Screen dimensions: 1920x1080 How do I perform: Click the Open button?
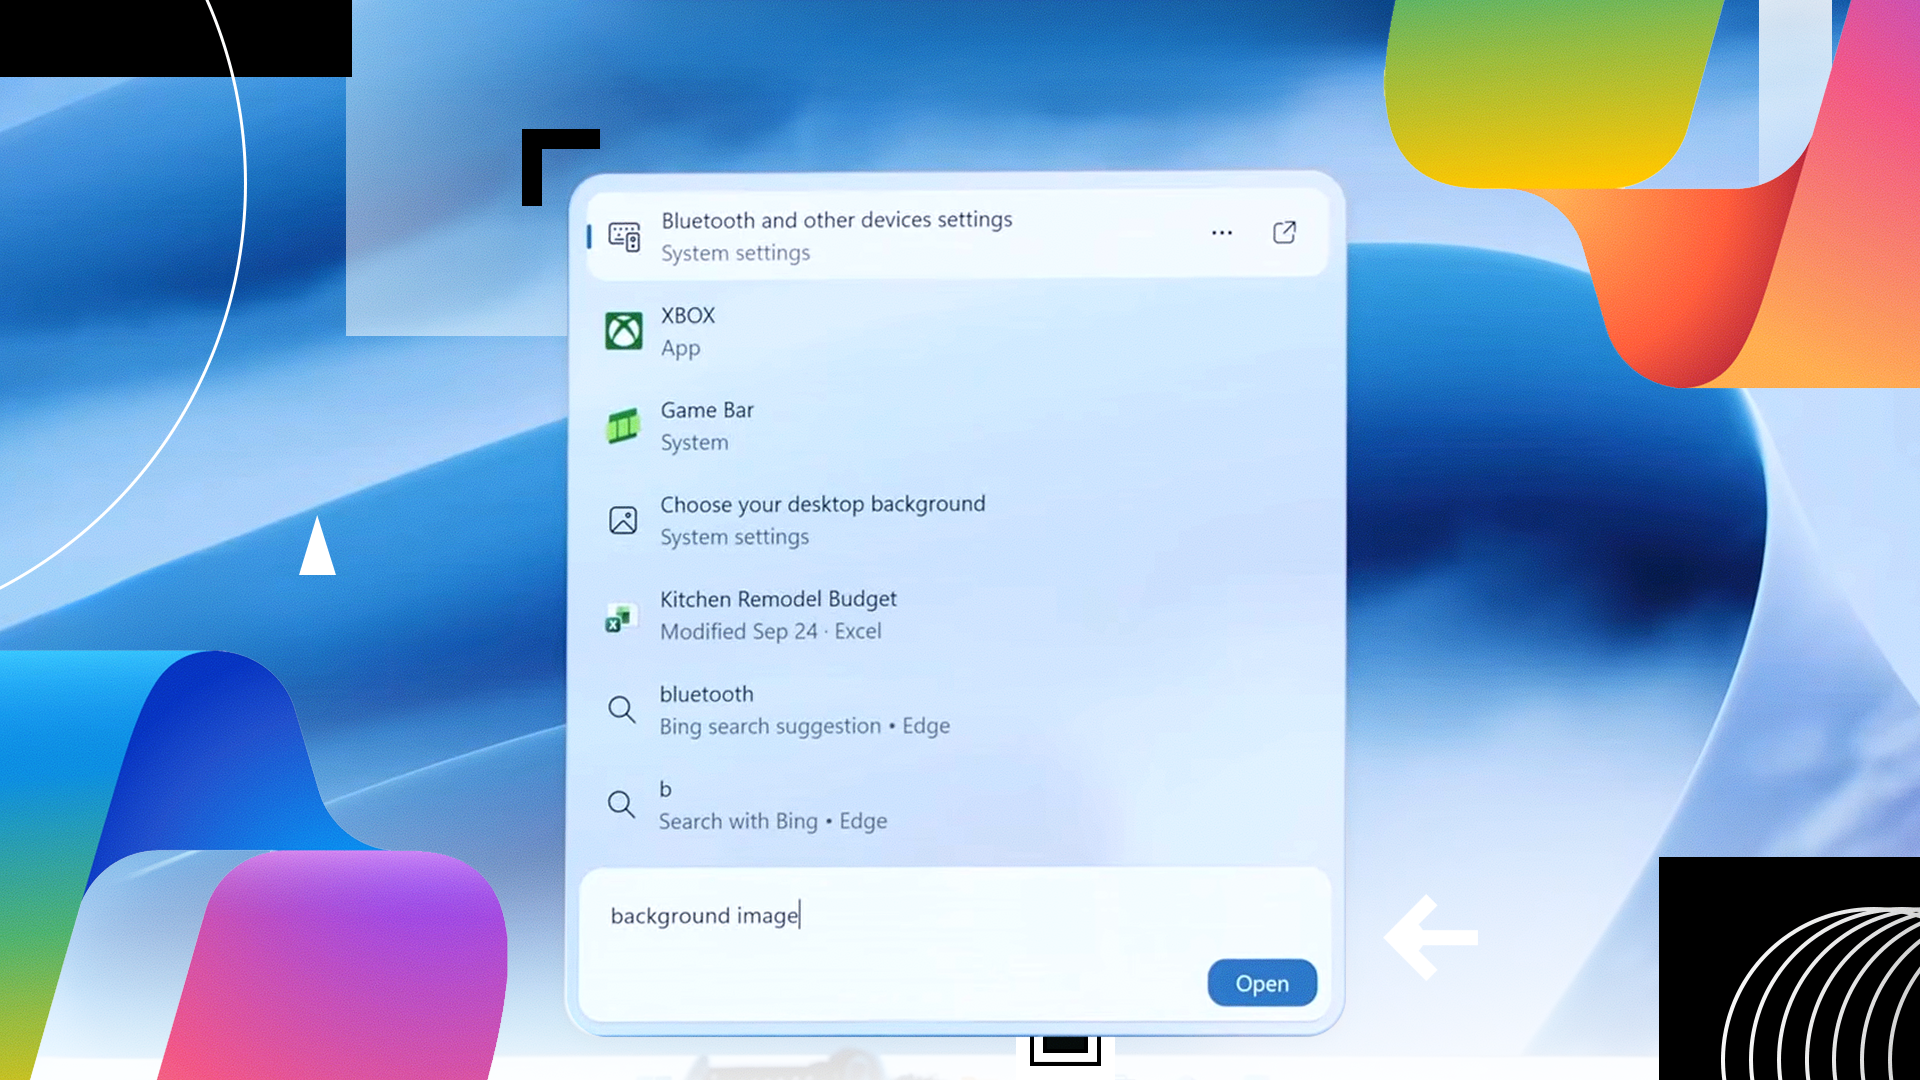pos(1262,983)
